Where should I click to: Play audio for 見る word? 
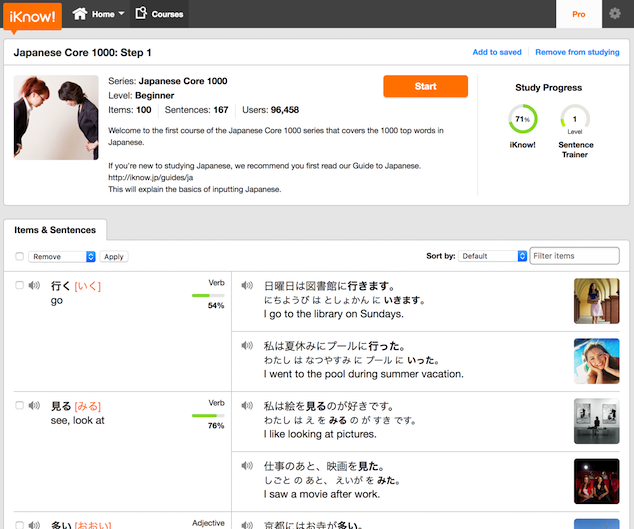click(34, 405)
